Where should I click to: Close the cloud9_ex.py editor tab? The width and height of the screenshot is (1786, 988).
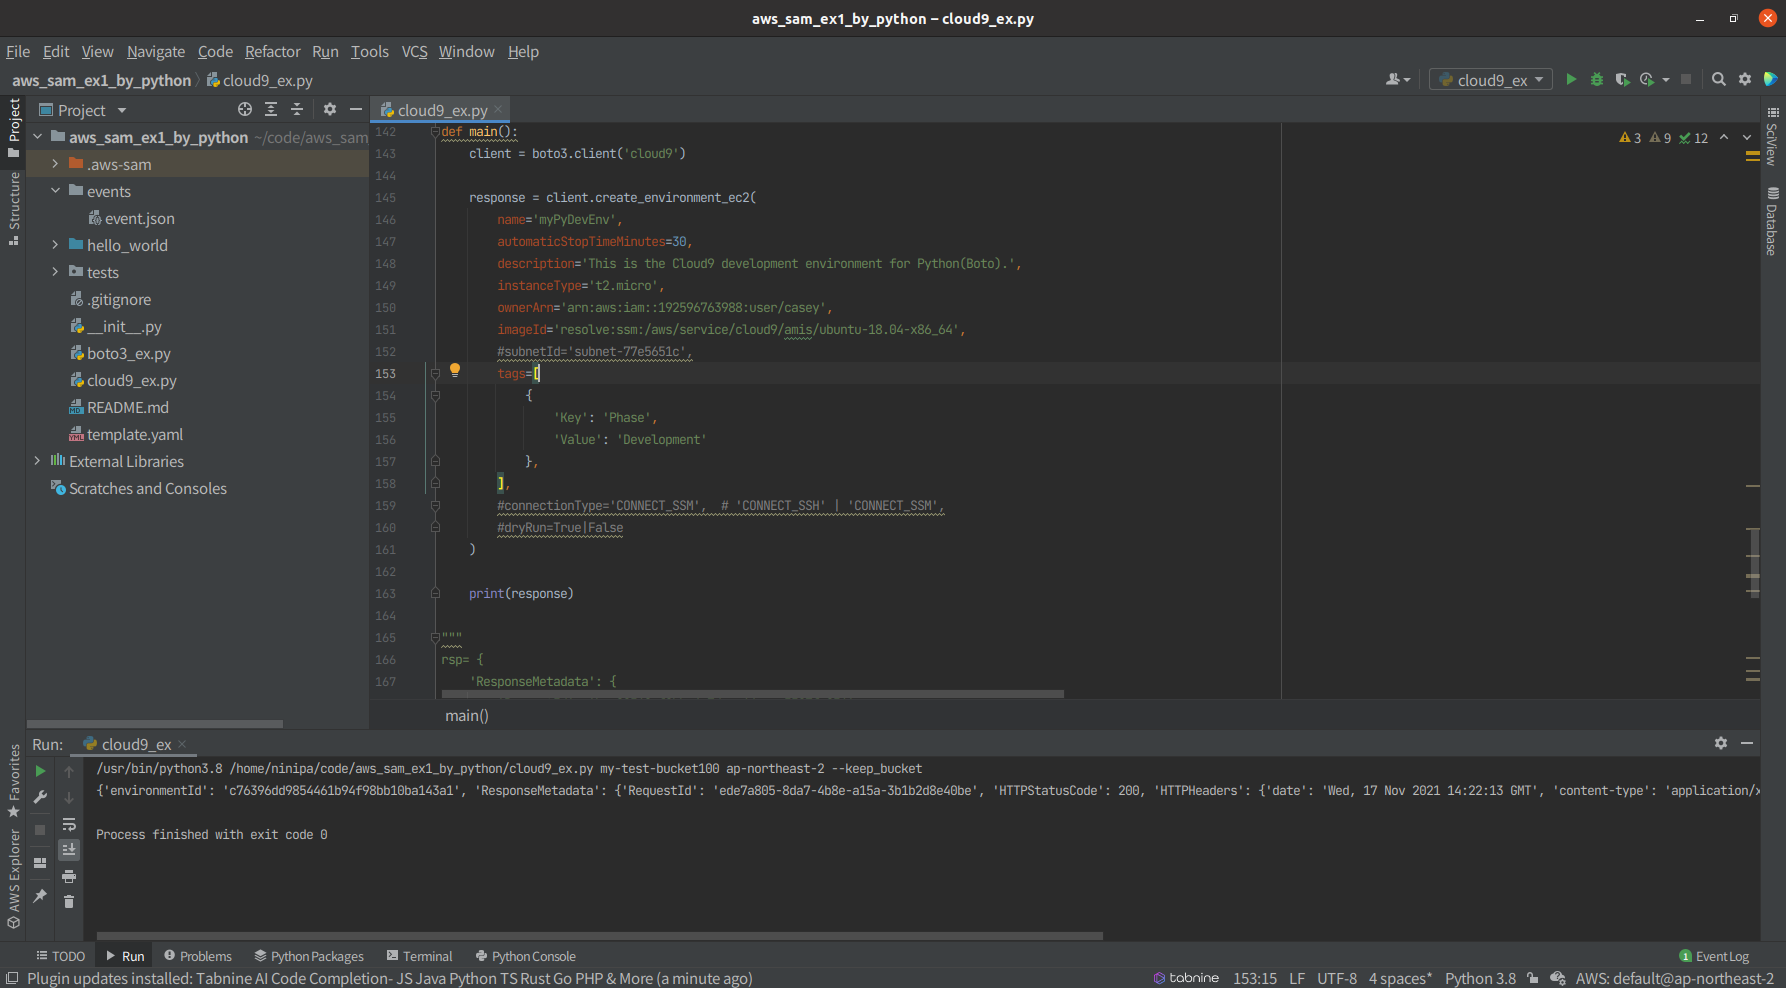(498, 110)
